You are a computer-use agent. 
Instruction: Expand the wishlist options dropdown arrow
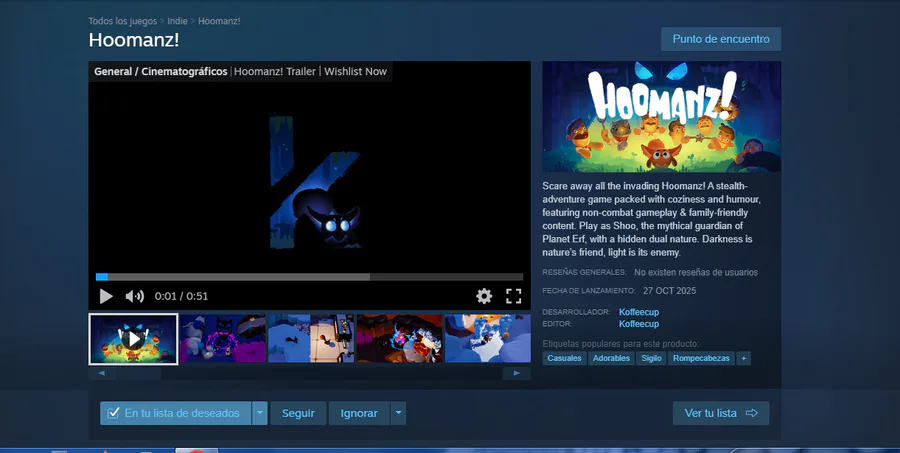(260, 413)
